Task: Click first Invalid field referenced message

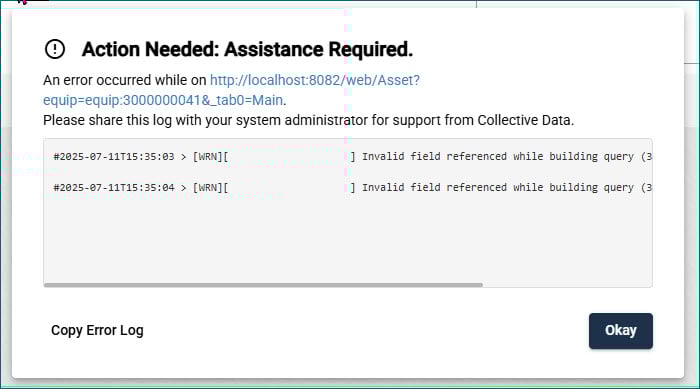Action: pos(507,156)
